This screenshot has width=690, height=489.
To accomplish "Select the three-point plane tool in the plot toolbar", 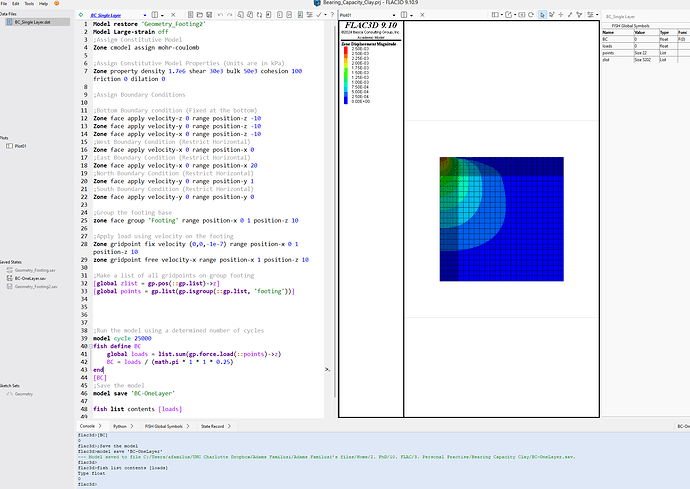I will [580, 15].
